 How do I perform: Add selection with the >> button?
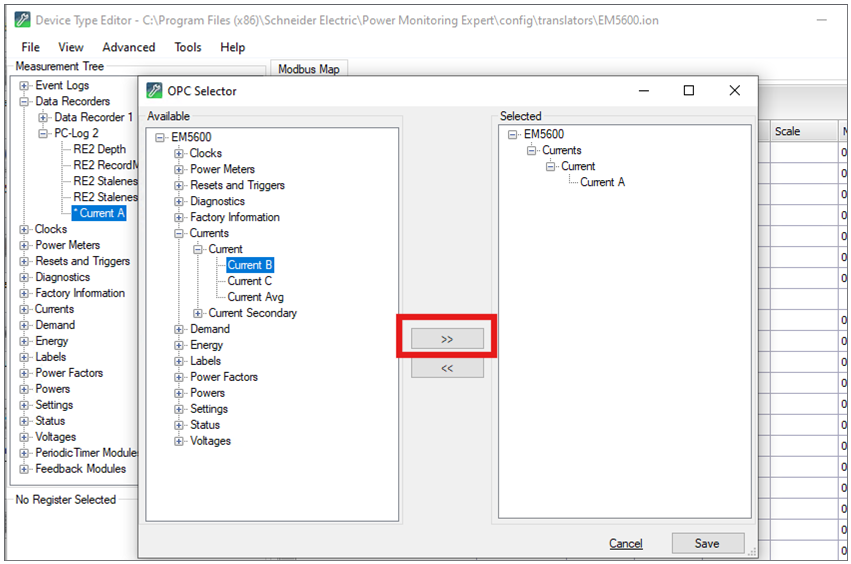(x=447, y=339)
